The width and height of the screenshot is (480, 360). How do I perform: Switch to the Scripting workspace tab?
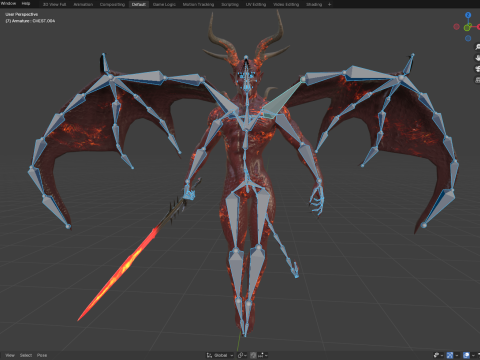(x=230, y=4)
